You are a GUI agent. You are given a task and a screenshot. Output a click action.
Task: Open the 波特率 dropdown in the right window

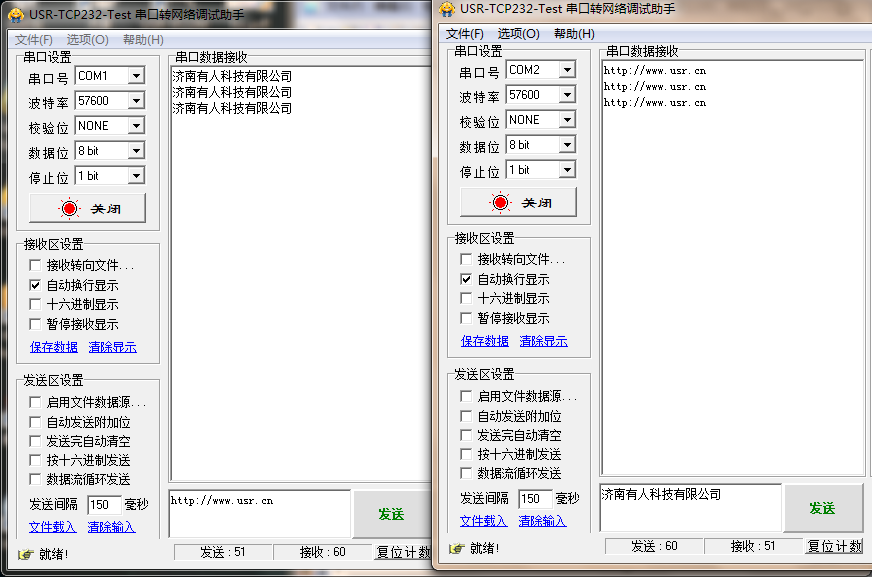[568, 94]
